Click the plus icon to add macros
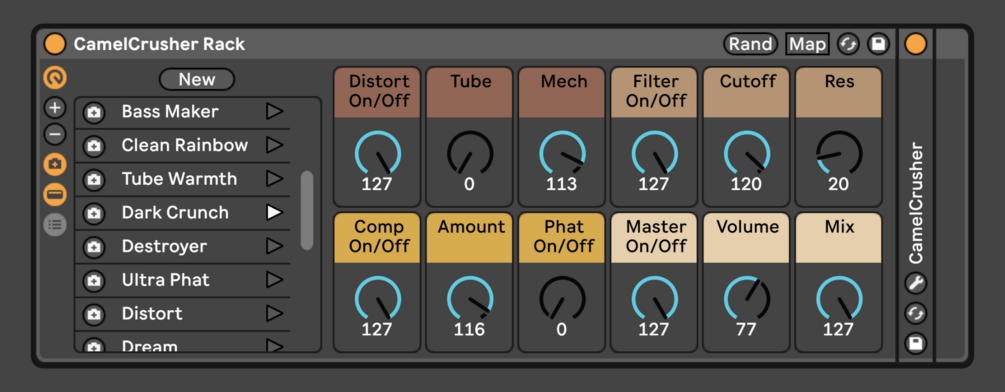1005x392 pixels. 55,108
